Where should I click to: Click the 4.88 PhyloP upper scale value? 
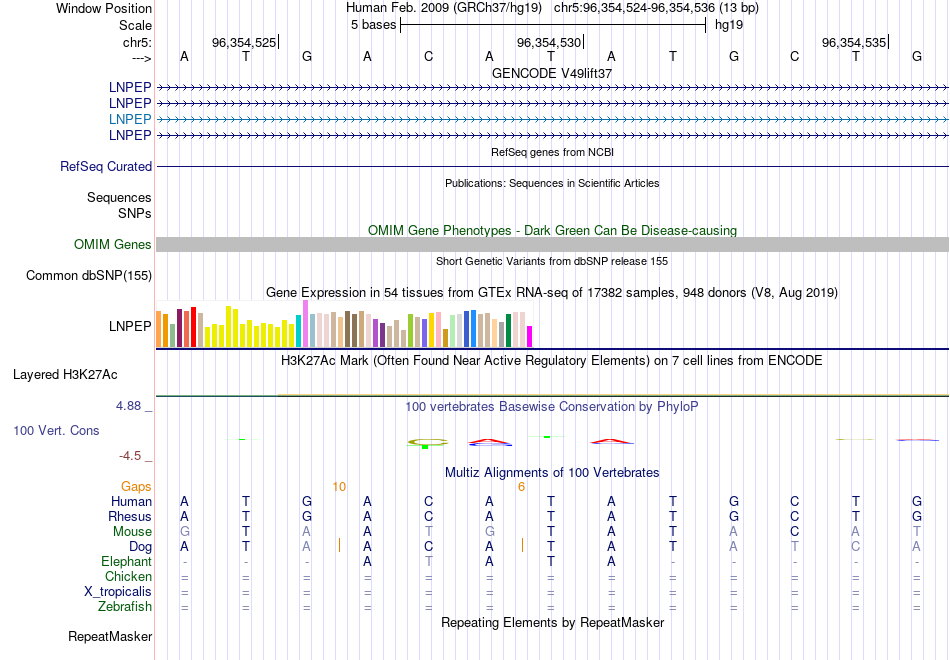point(128,405)
